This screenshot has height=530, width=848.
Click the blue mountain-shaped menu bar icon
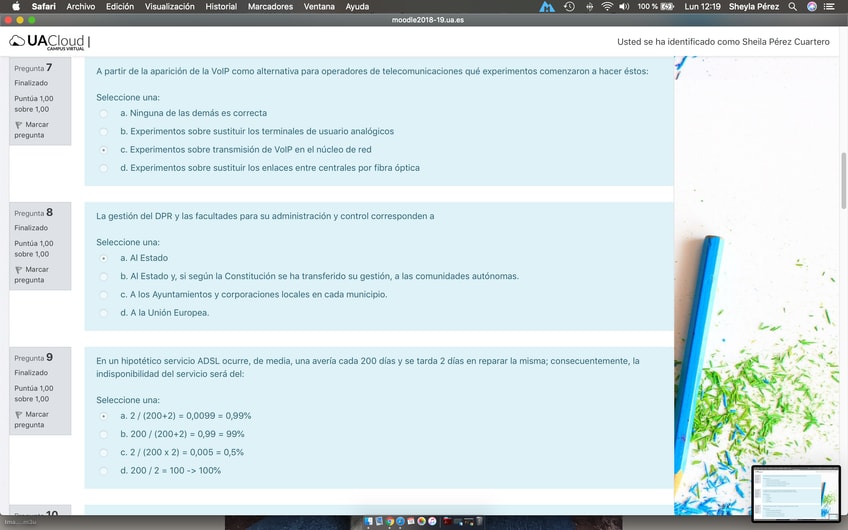(x=547, y=6)
